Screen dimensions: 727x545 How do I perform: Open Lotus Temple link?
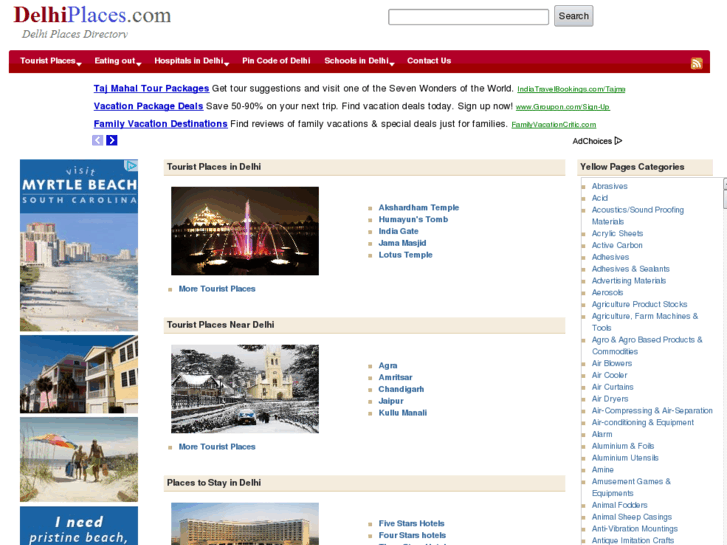405,255
